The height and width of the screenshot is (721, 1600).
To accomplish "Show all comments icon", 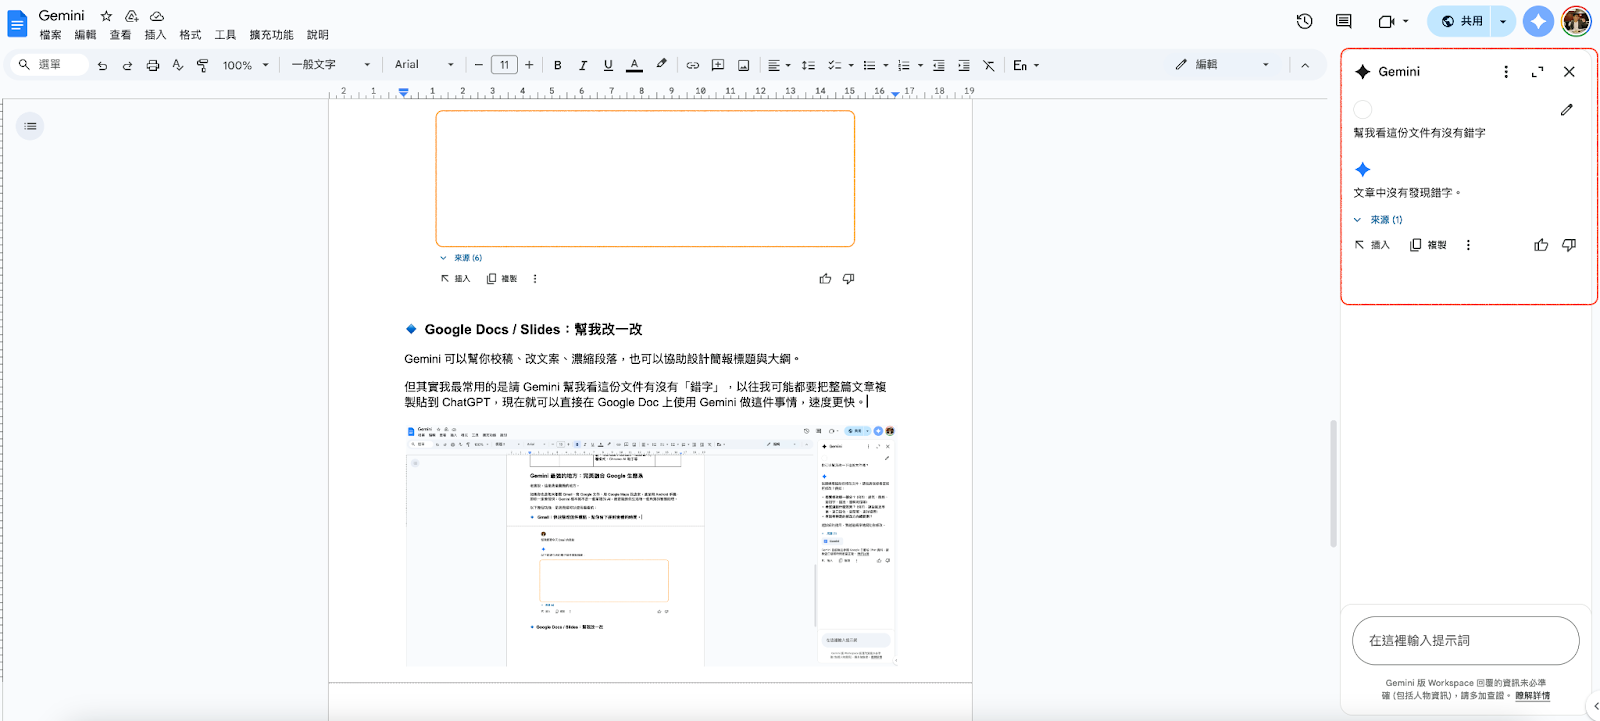I will 1343,21.
